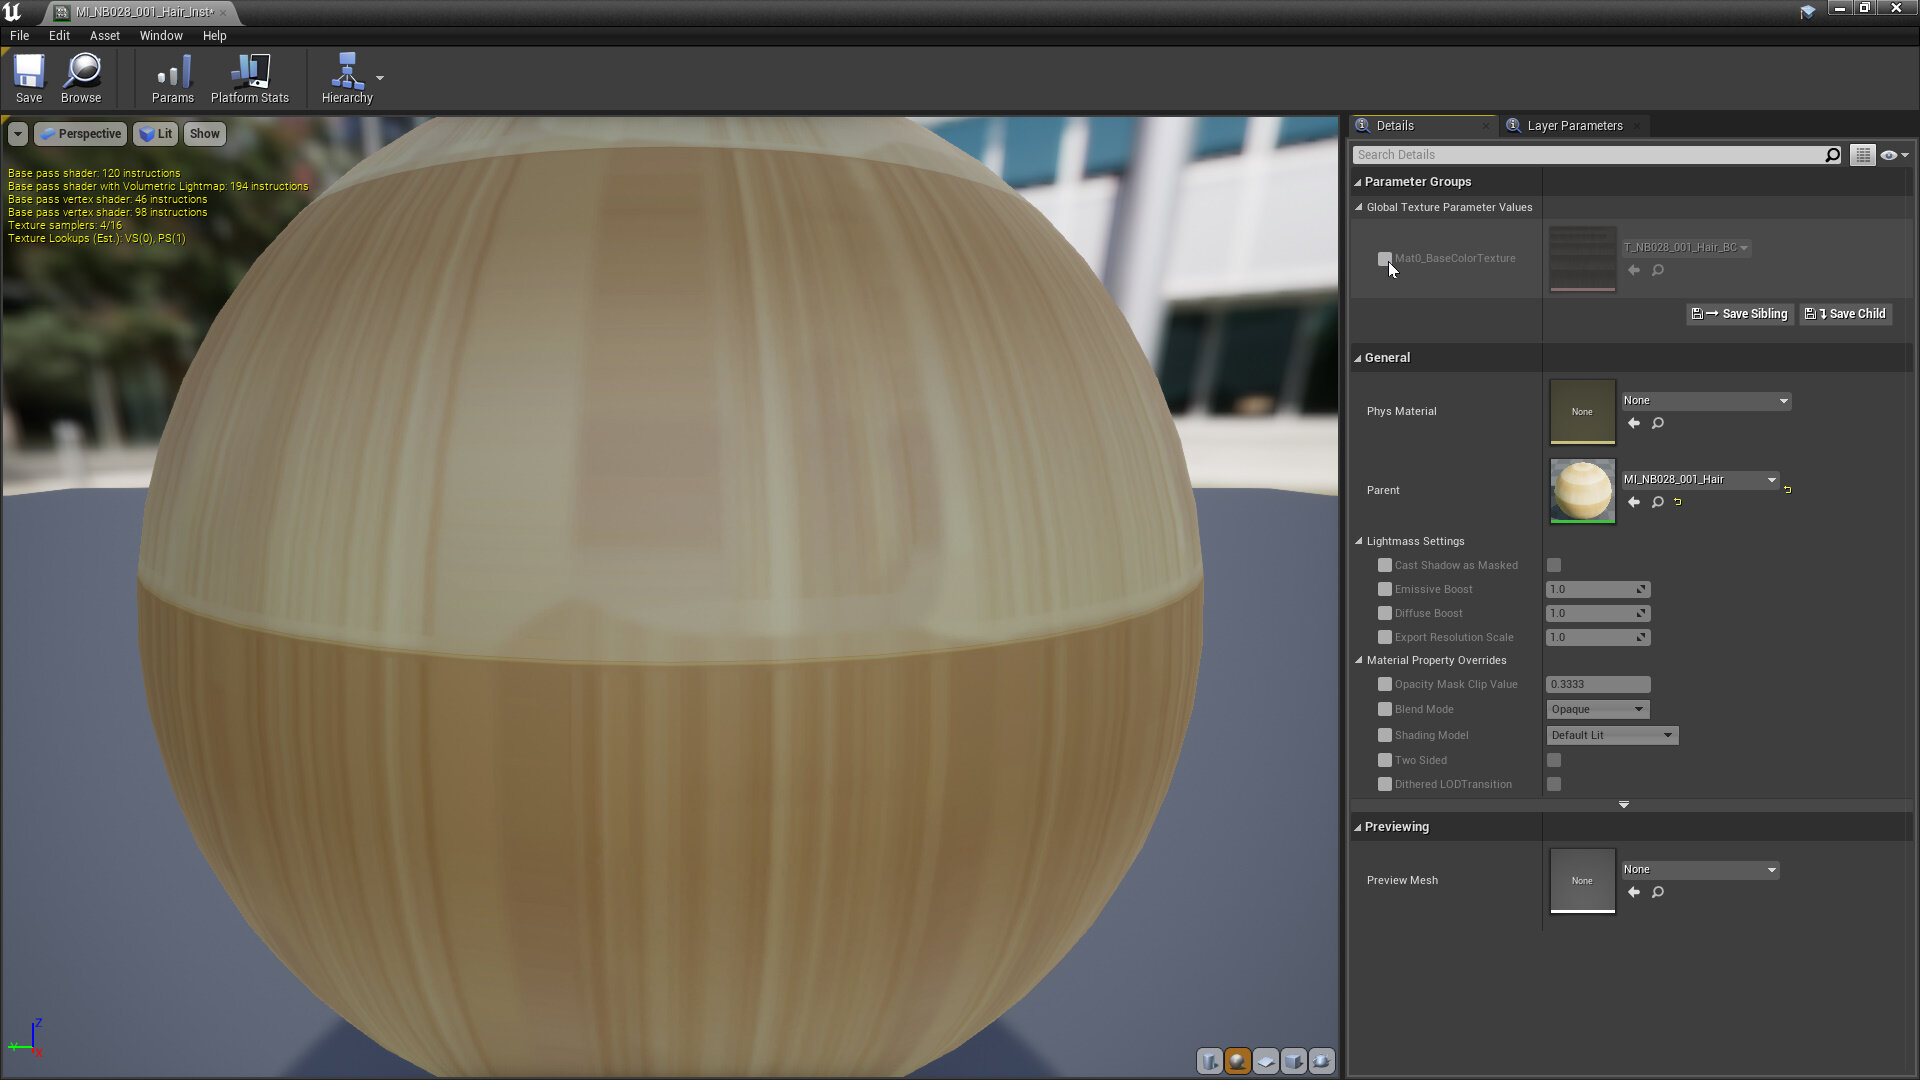1920x1080 pixels.
Task: Open the Help menu
Action: point(215,36)
